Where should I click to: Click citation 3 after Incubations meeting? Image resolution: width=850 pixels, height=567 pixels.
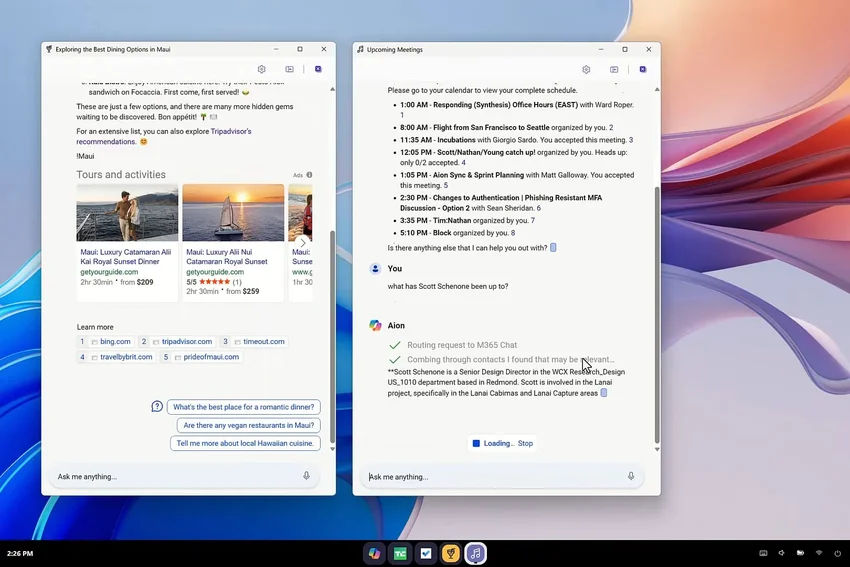coord(630,140)
